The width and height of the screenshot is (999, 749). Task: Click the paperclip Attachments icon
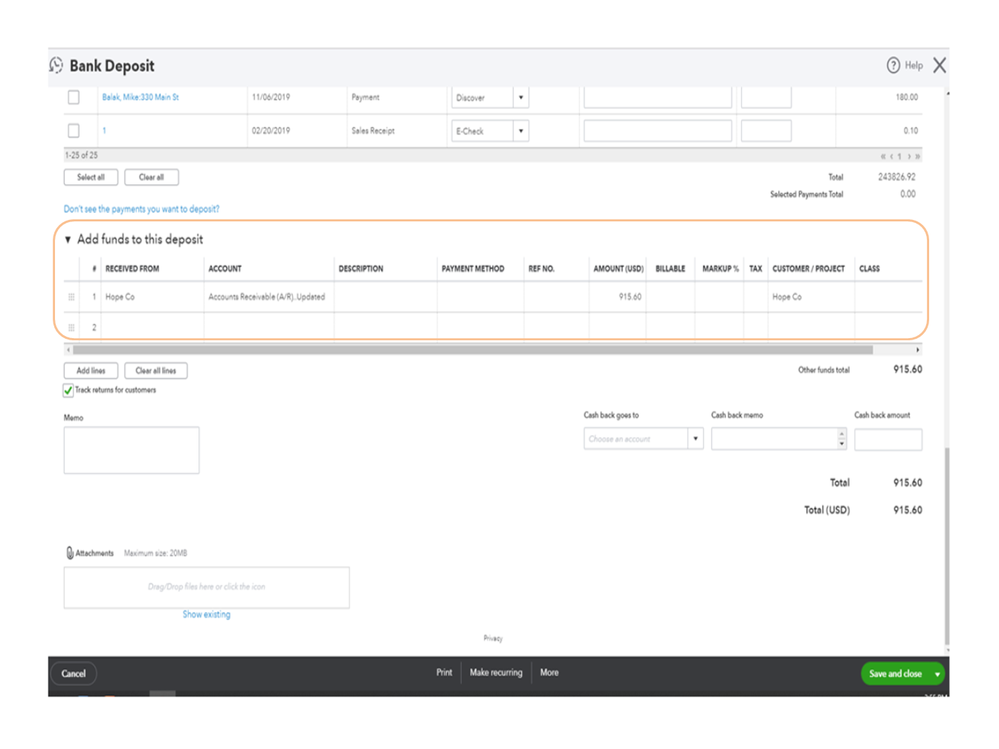69,552
